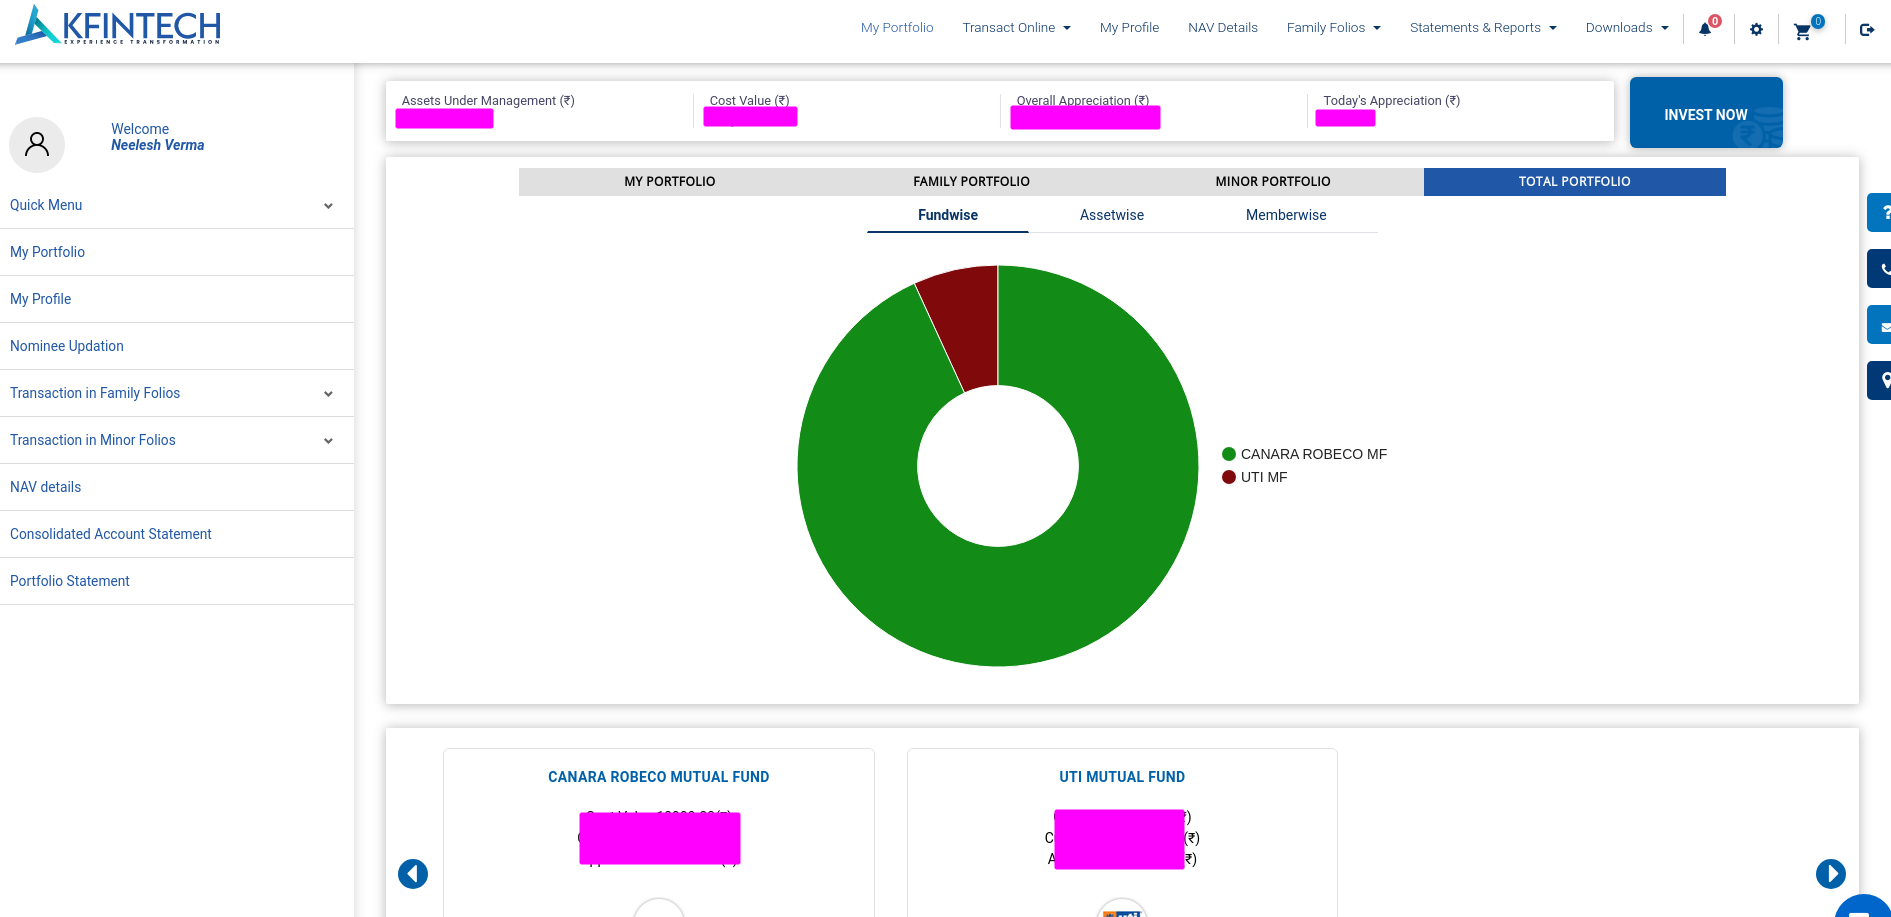
Task: Select the FAMILY PORTFOLIO tab
Action: point(971,181)
